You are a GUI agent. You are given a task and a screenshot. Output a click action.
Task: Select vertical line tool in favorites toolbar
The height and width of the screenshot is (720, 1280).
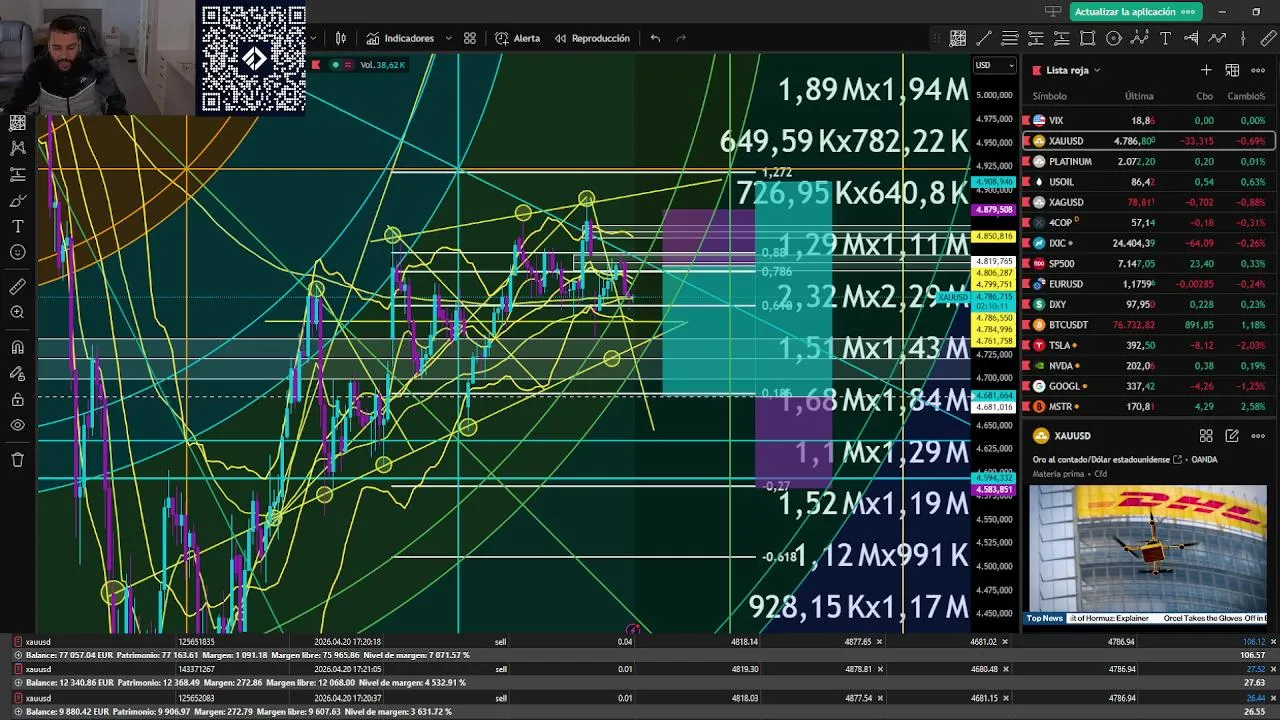(1243, 38)
